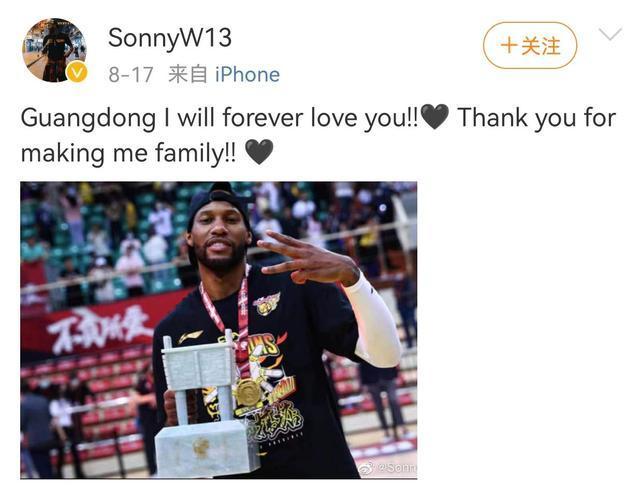The image size is (640, 497).
Task: Expand the post options chevron
Action: 611,33
